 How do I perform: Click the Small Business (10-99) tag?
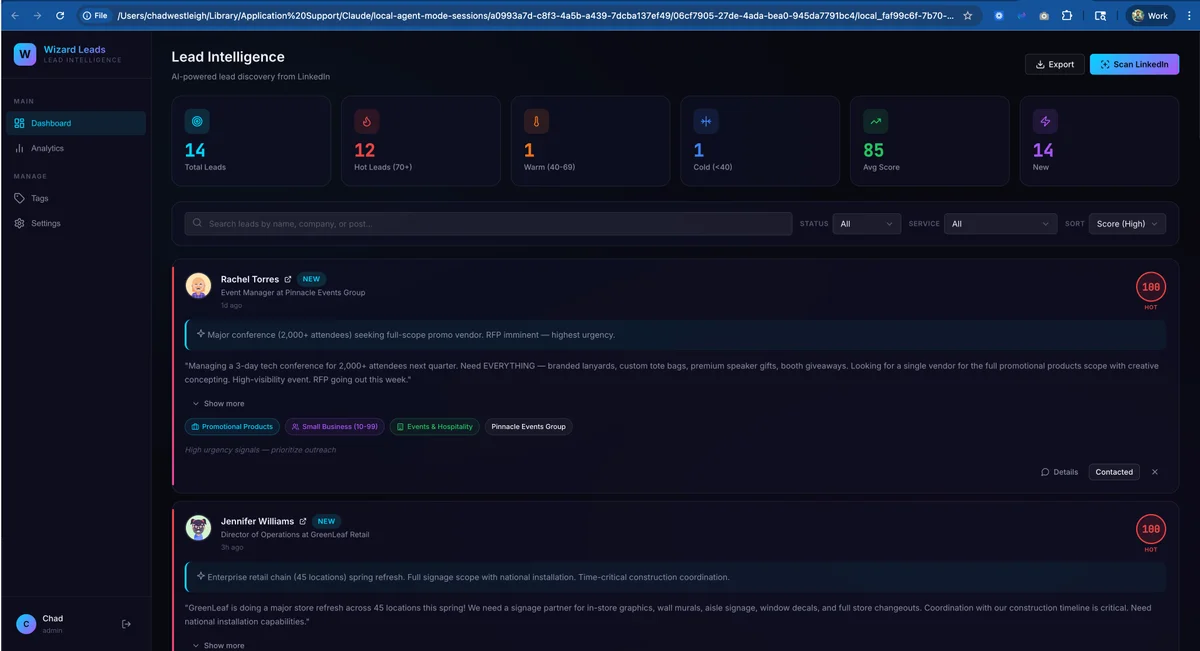pyautogui.click(x=335, y=426)
